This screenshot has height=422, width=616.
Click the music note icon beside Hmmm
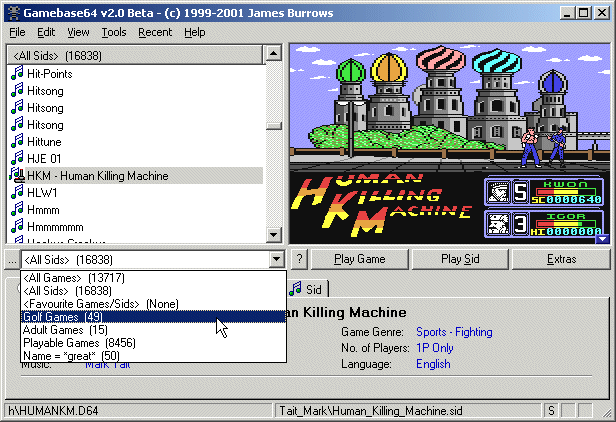click(x=17, y=209)
